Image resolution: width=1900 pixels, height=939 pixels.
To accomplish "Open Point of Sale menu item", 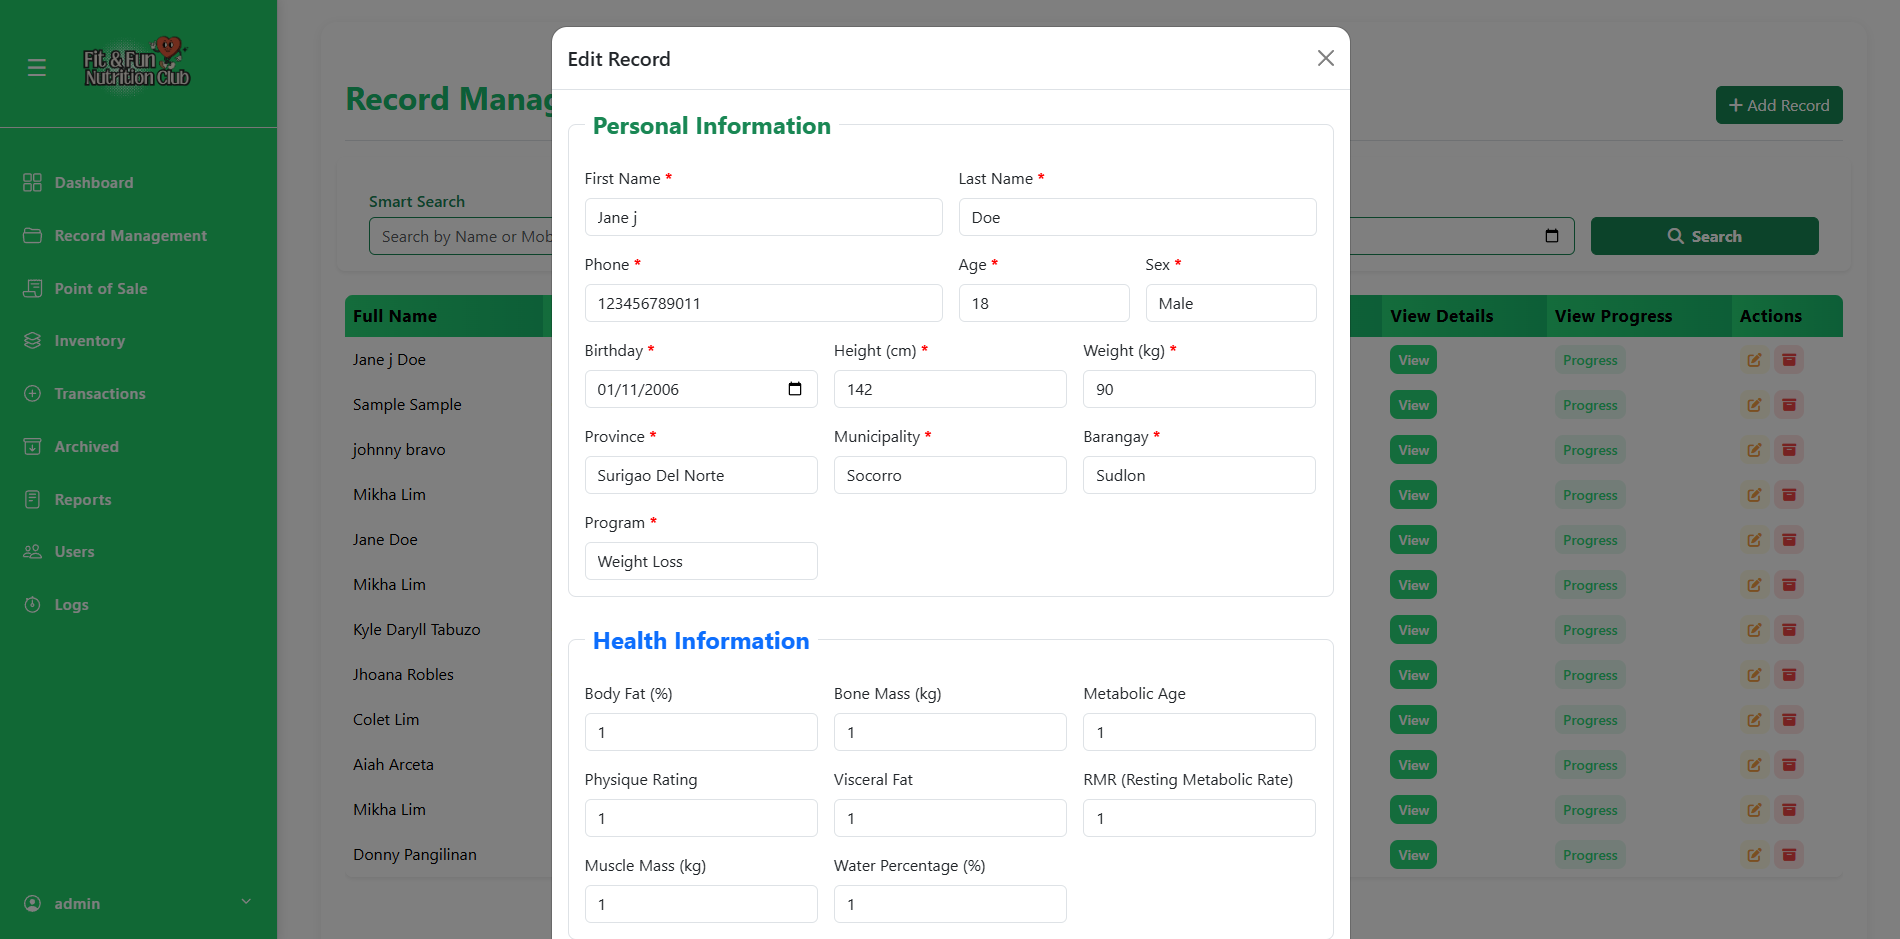I will [100, 289].
